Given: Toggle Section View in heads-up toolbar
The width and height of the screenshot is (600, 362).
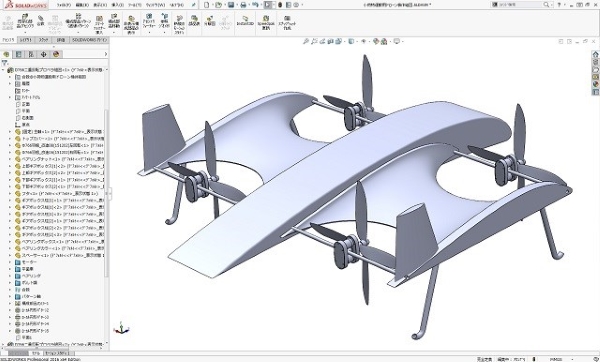Looking at the screenshot, I should tap(331, 41).
